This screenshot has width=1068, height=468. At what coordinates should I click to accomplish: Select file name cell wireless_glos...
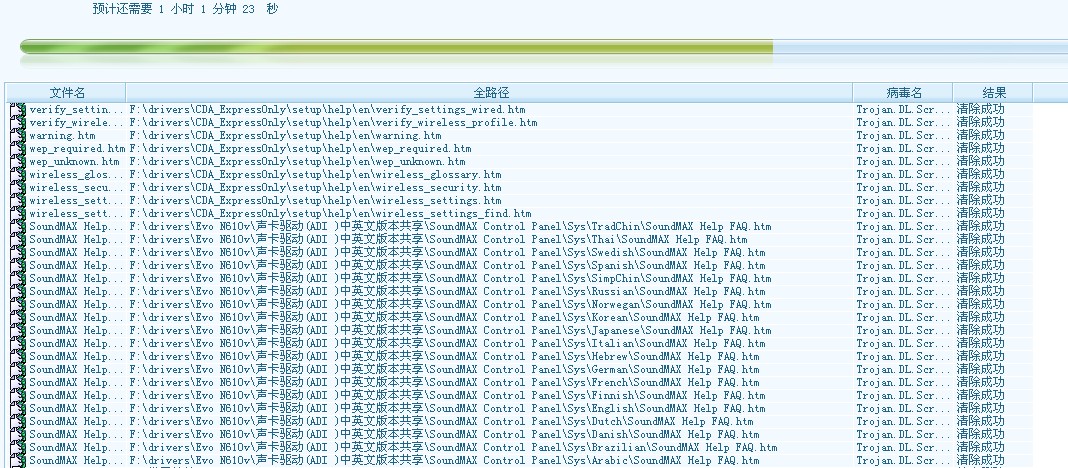(x=77, y=174)
